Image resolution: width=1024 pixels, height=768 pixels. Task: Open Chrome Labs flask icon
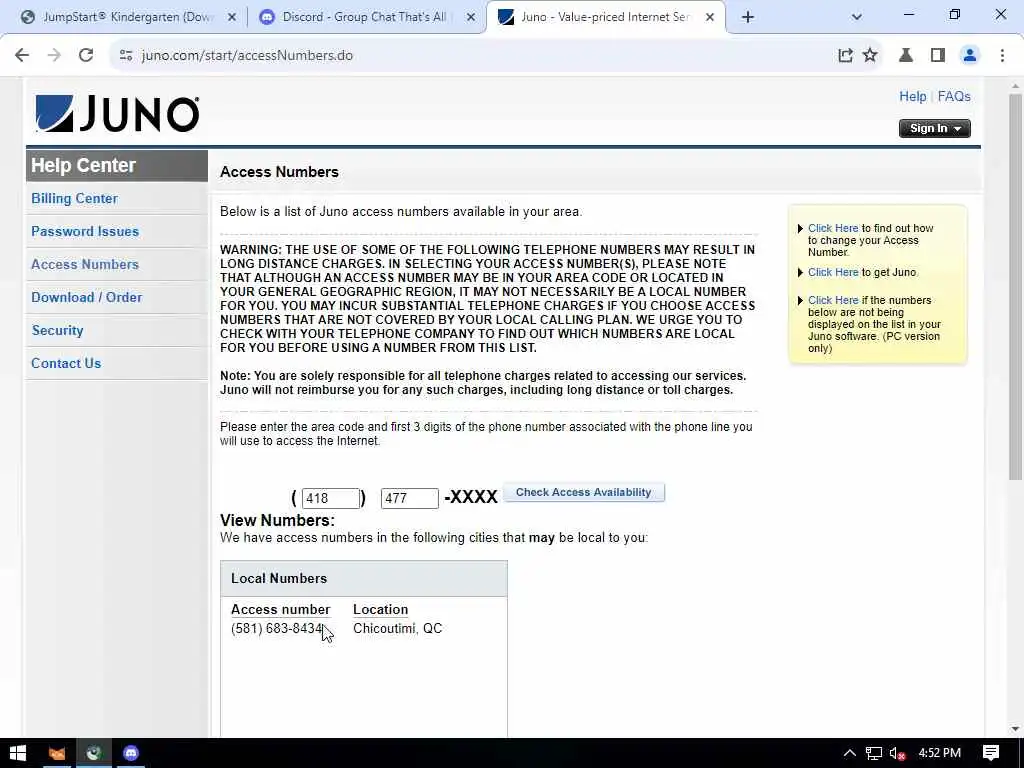pyautogui.click(x=906, y=56)
